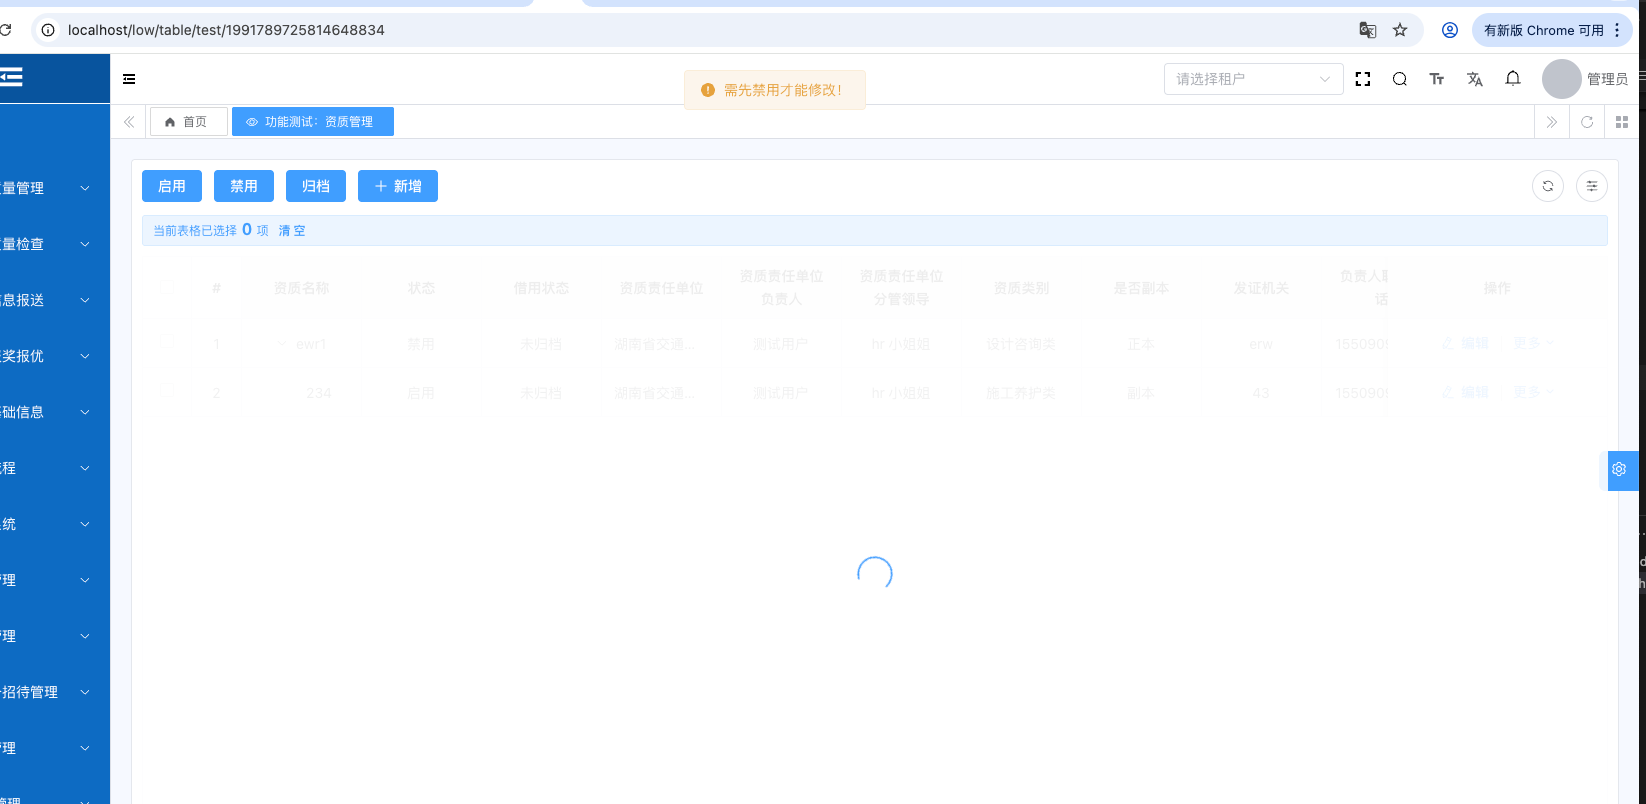Click the 新增 button

(398, 186)
